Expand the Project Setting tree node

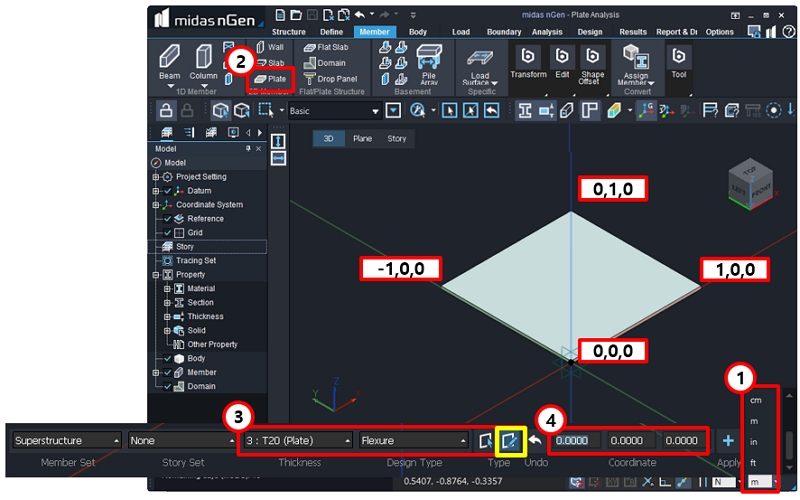(x=156, y=177)
